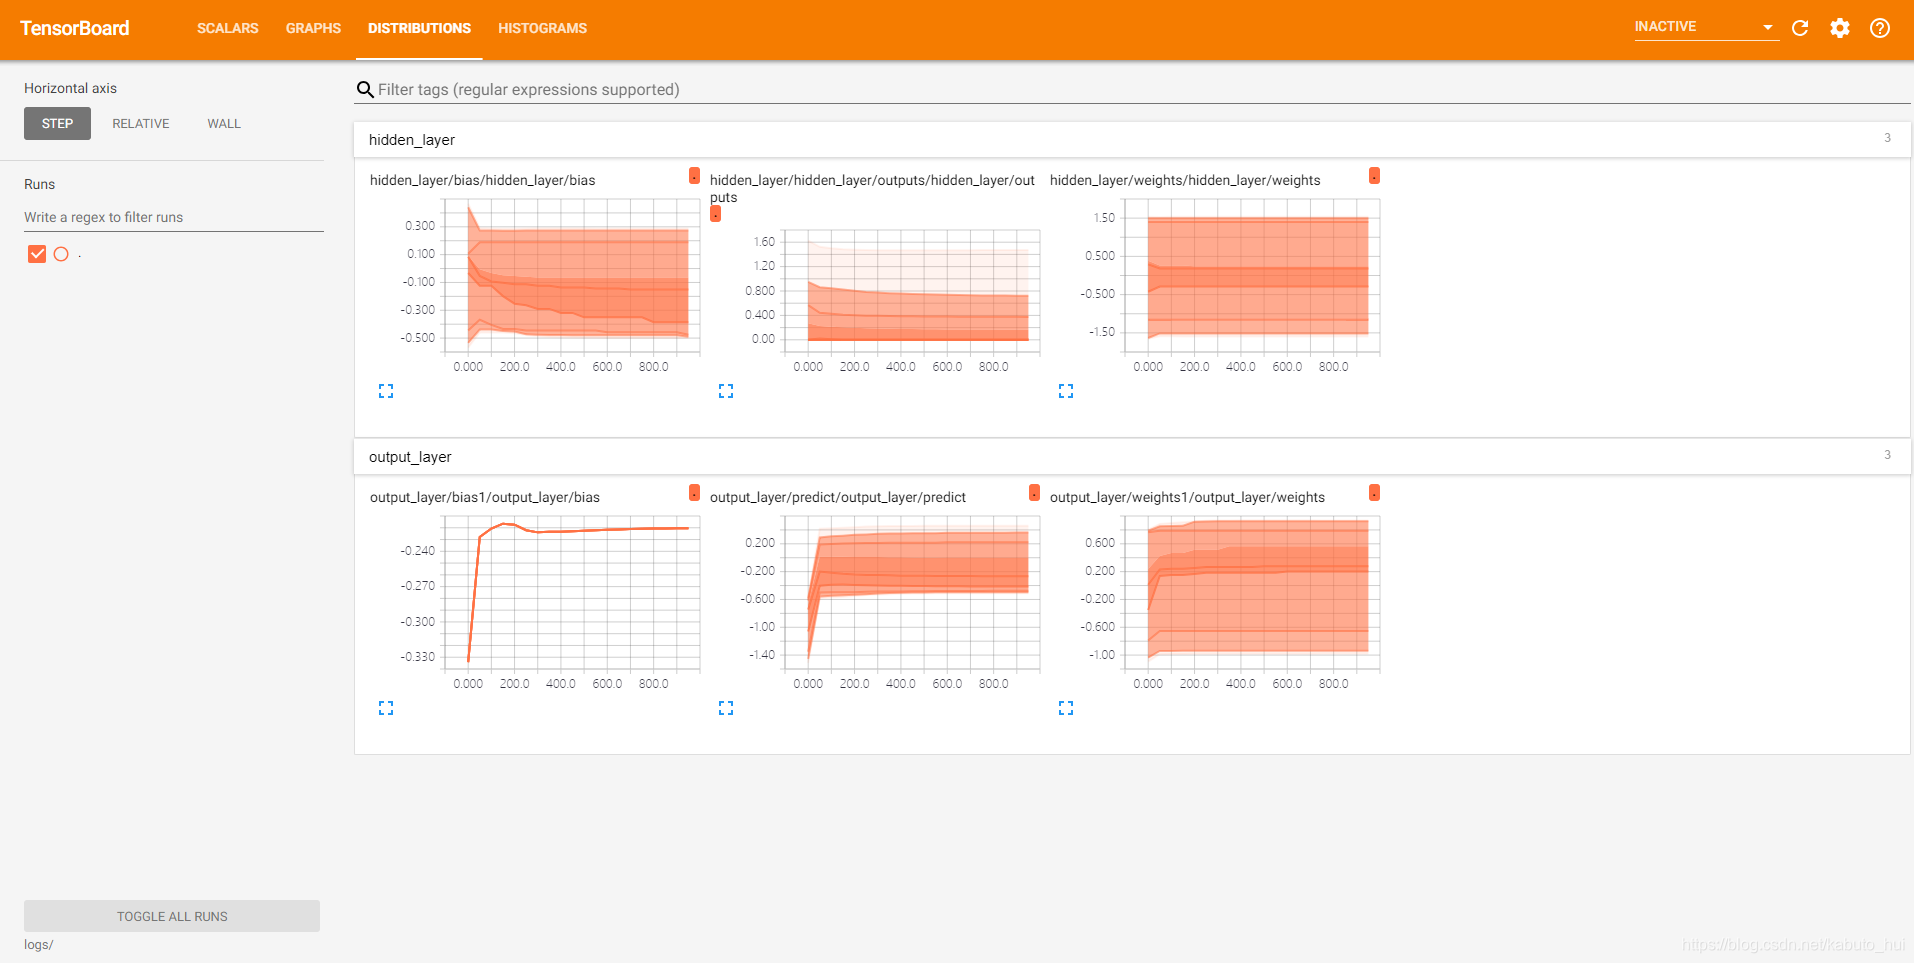Focus the regex runs filter field

coord(174,217)
